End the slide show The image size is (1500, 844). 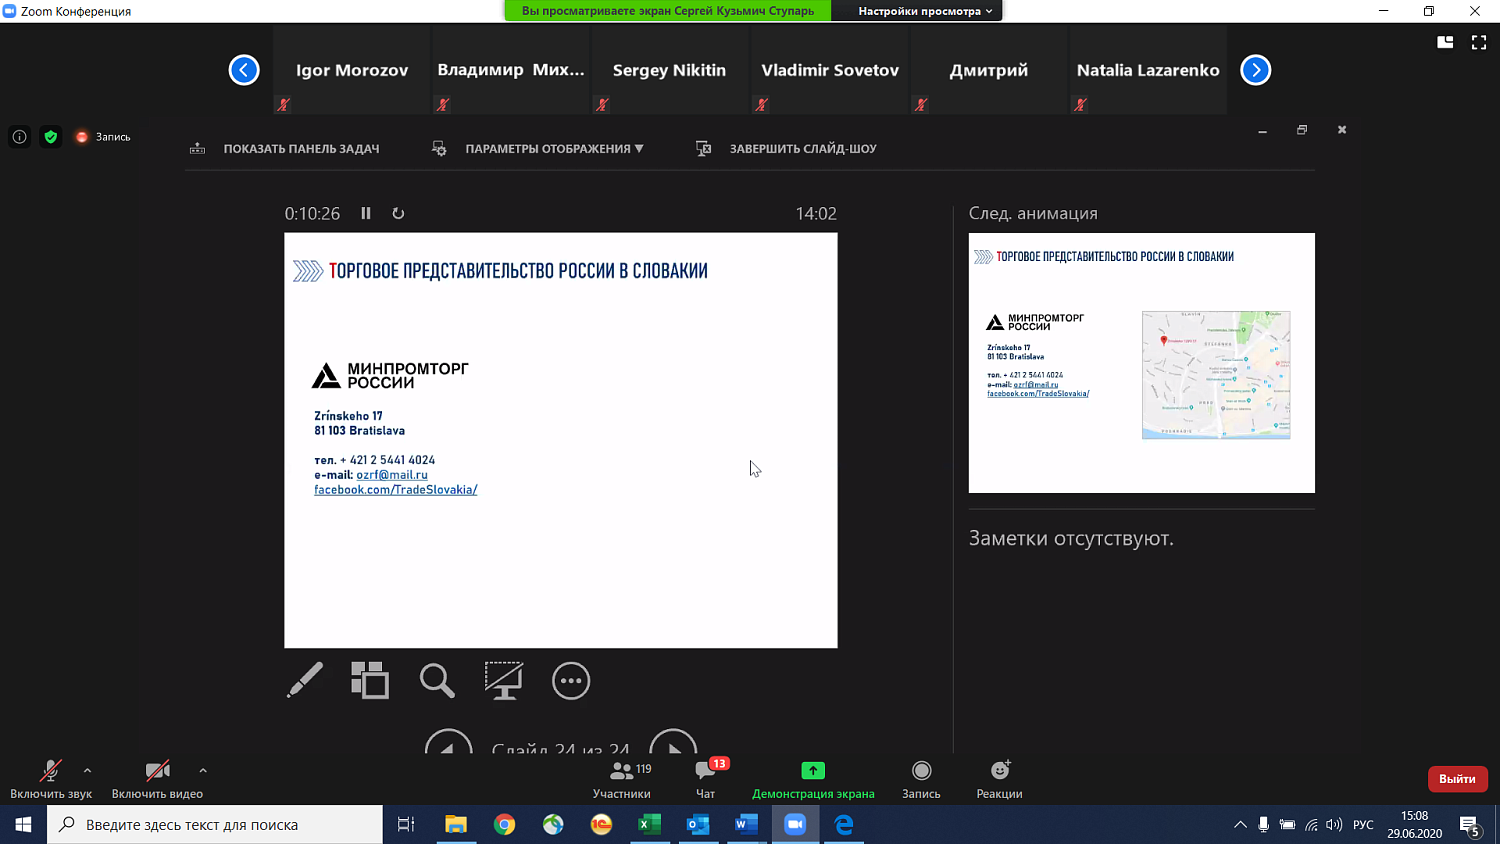click(786, 149)
